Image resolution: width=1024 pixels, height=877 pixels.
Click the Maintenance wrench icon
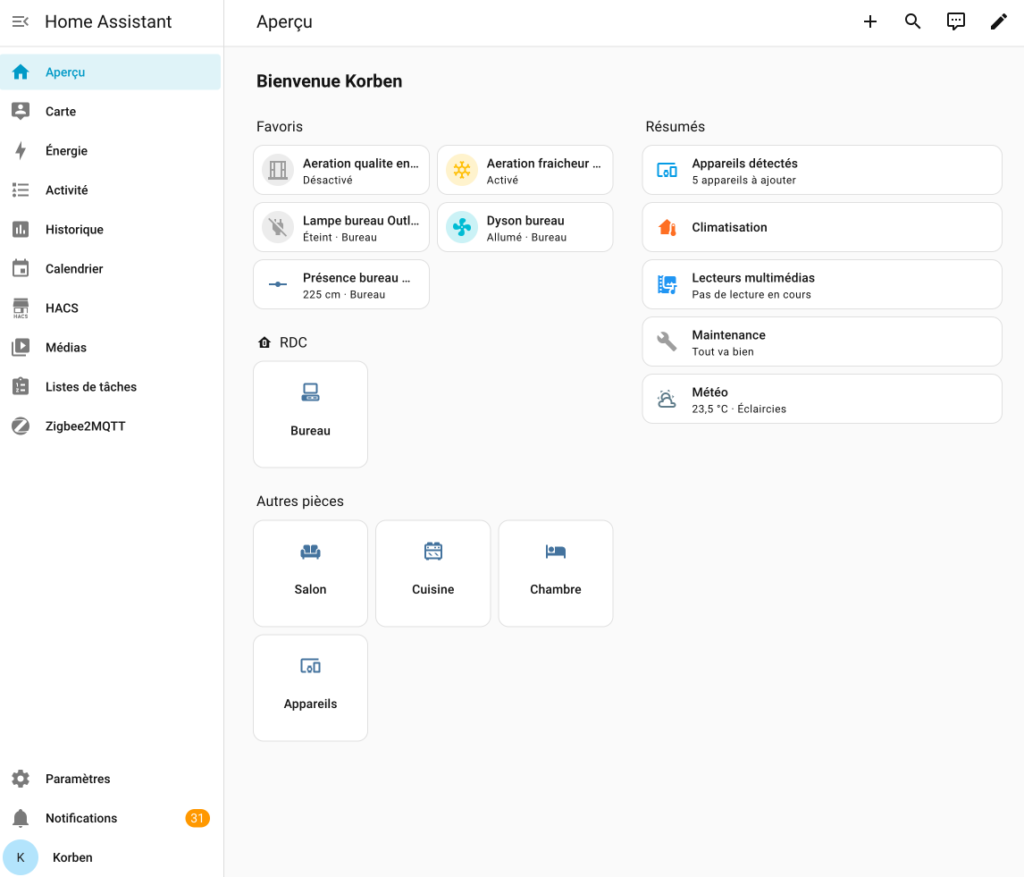pyautogui.click(x=667, y=342)
